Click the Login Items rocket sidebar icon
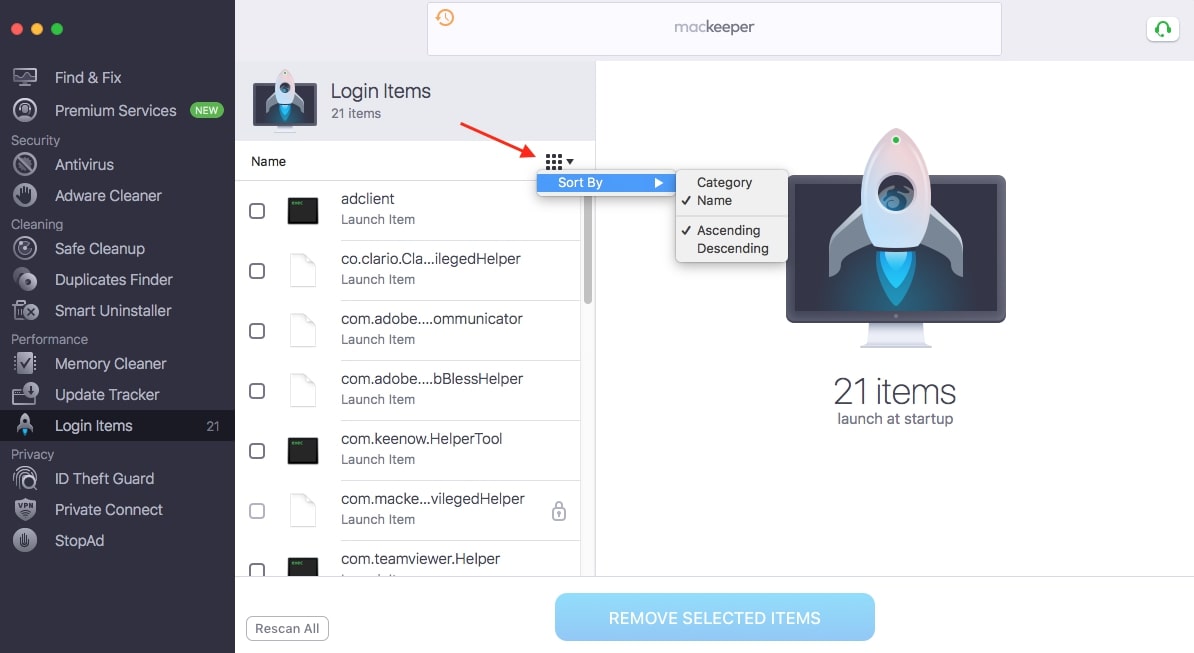 24,425
